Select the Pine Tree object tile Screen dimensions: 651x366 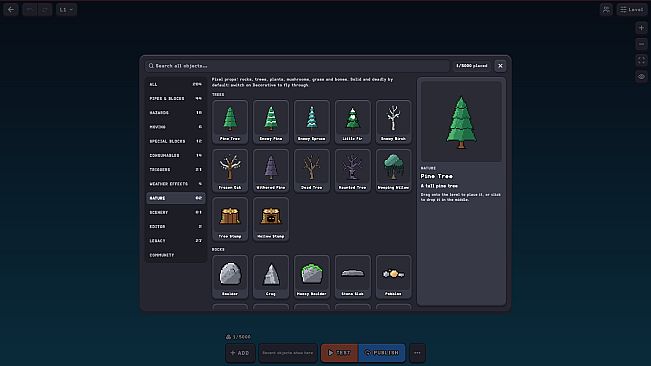[230, 122]
